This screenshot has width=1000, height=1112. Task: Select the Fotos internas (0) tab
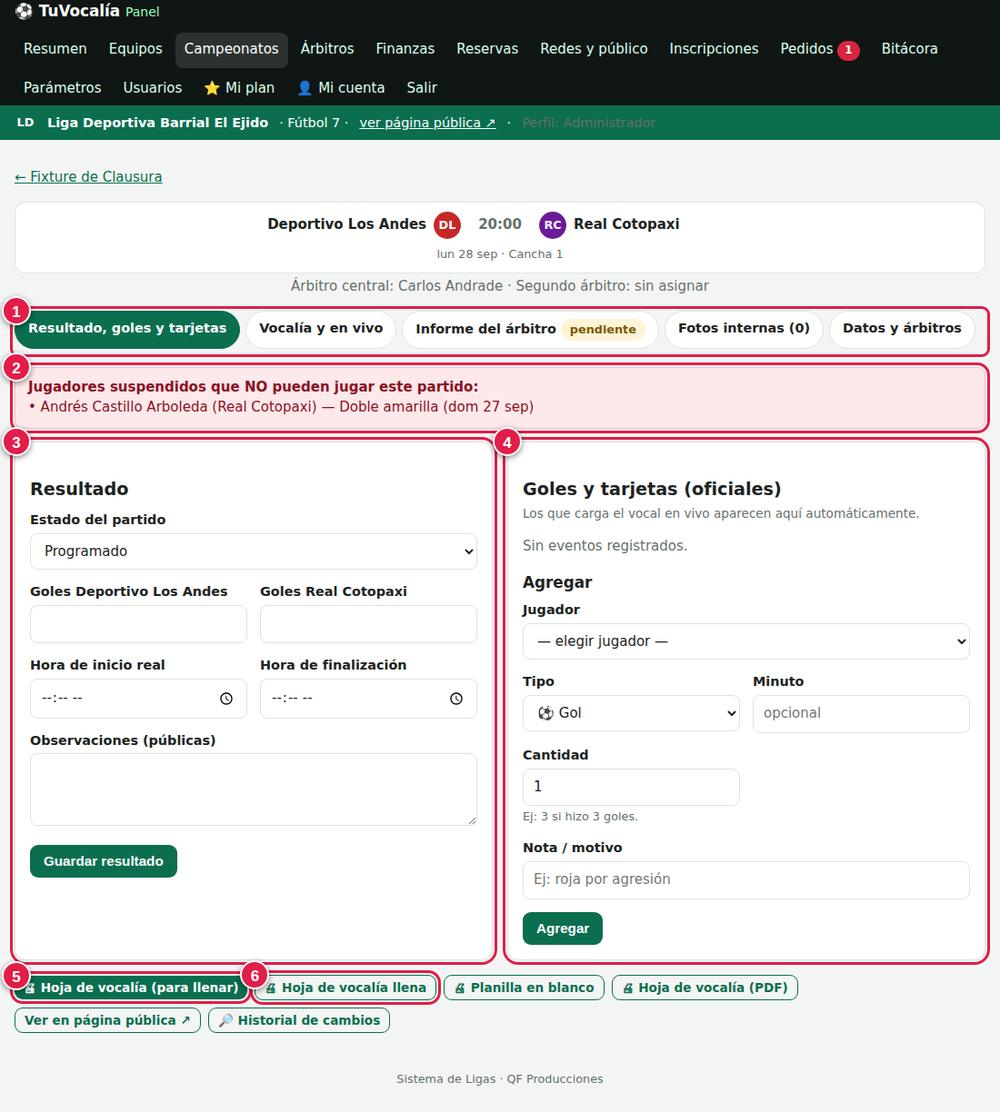tap(743, 328)
